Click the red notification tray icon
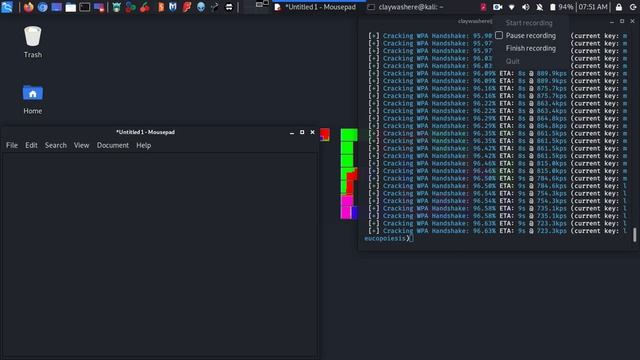640x360 pixels. (x=483, y=7)
